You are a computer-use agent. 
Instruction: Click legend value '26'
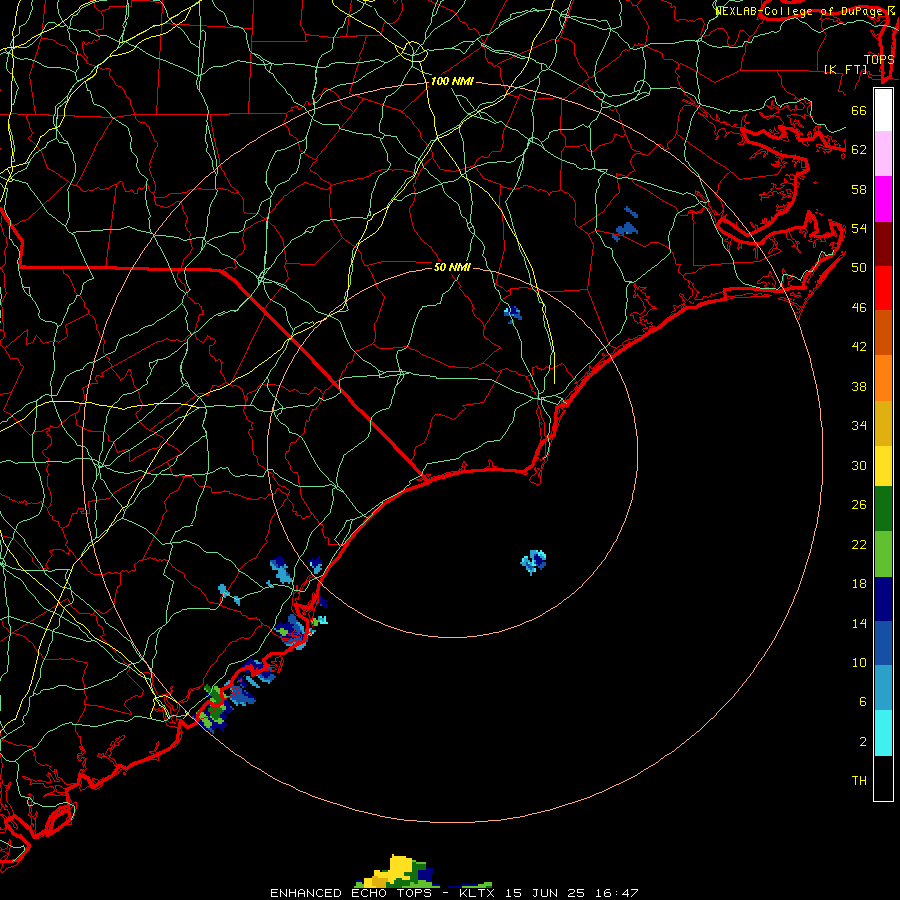coord(859,505)
